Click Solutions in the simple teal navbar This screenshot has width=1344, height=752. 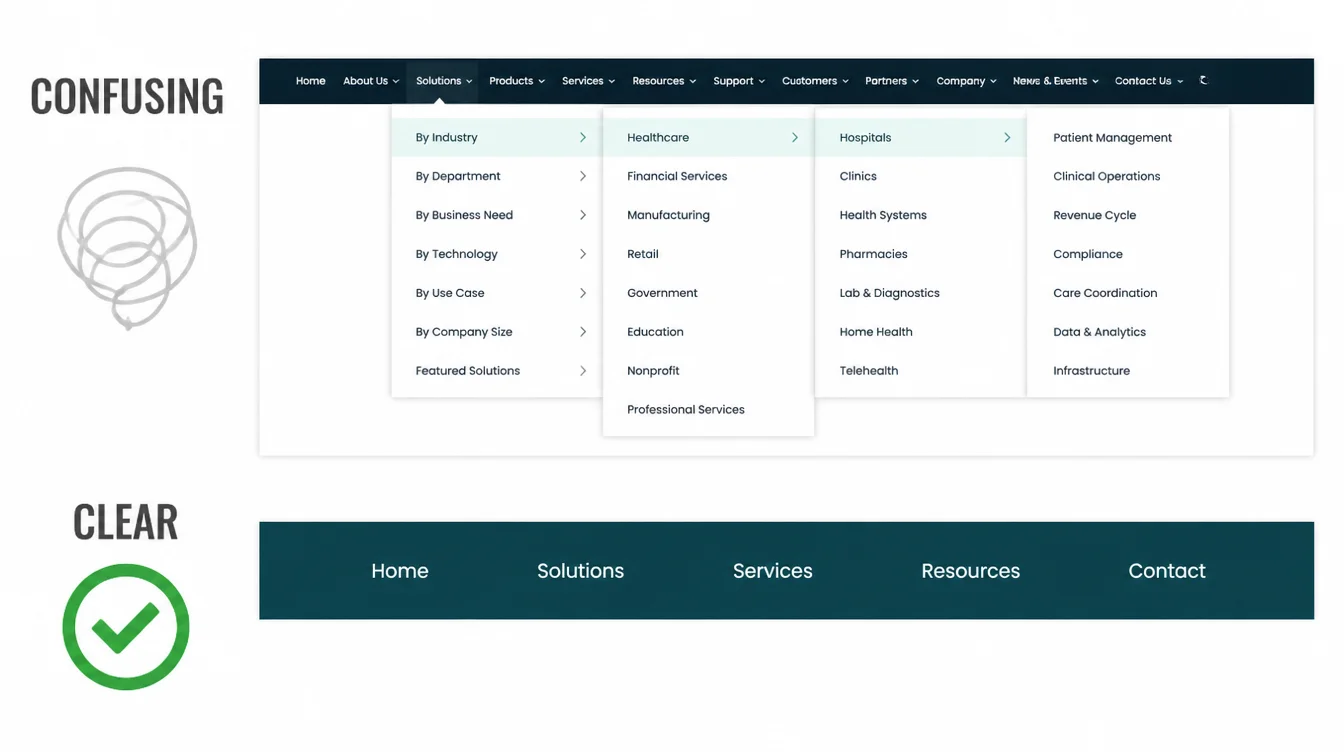click(581, 571)
